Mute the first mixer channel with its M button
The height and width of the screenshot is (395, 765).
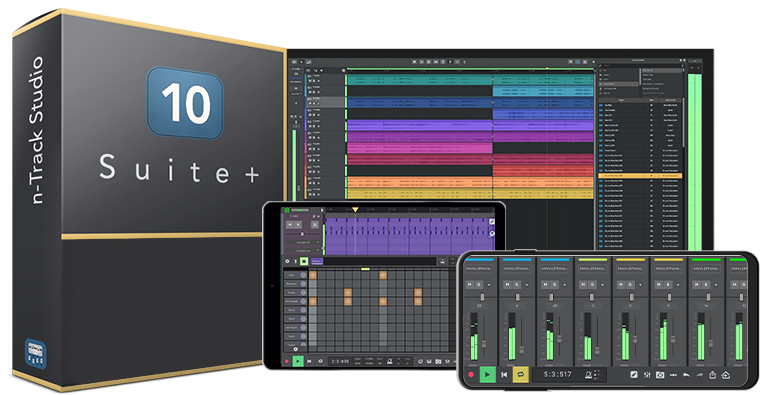tap(470, 285)
